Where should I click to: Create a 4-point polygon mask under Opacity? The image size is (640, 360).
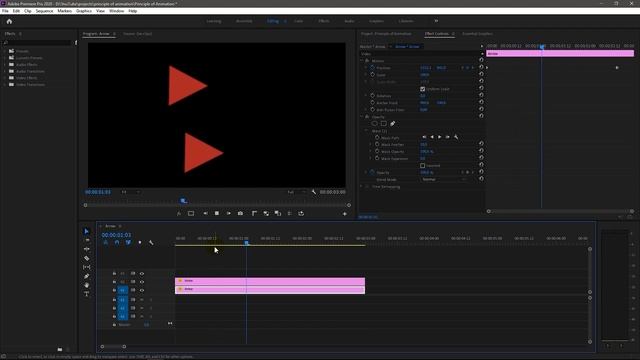pos(384,124)
